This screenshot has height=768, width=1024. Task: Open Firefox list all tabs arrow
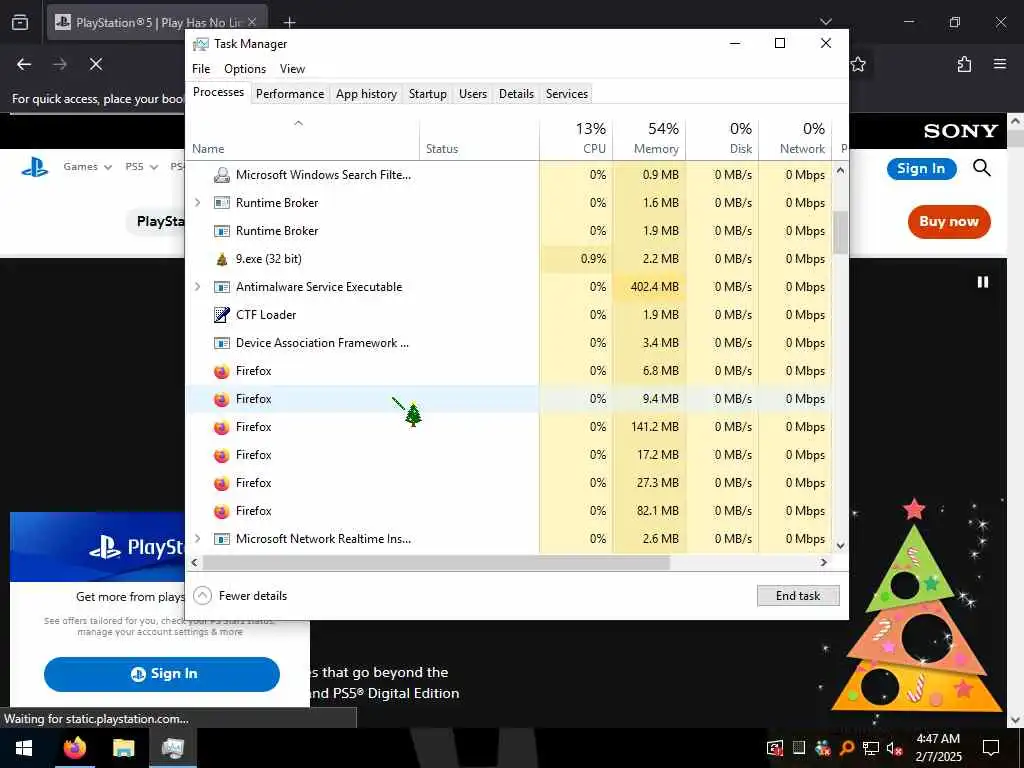pos(825,22)
